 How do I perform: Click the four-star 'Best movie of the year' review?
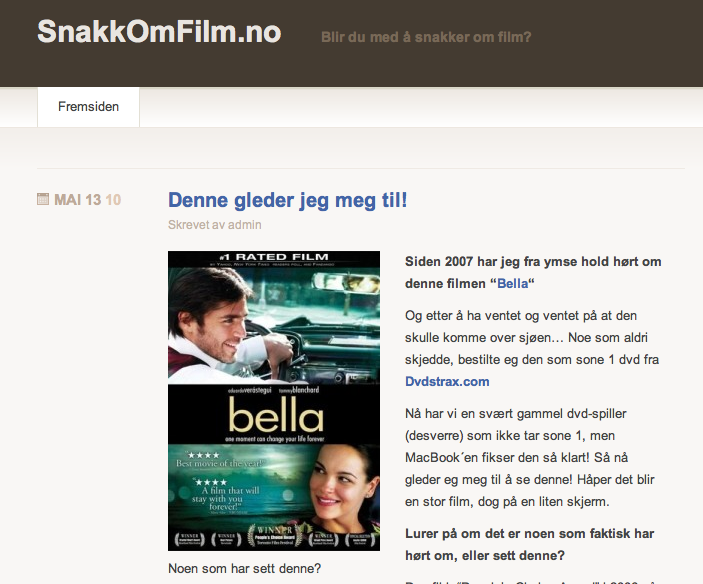click(220, 460)
